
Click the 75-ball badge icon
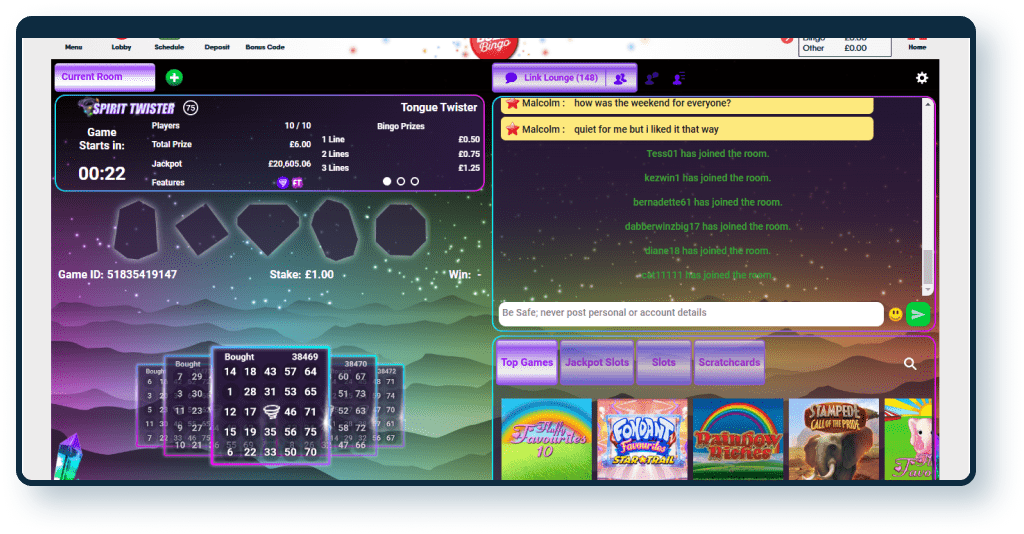(190, 108)
